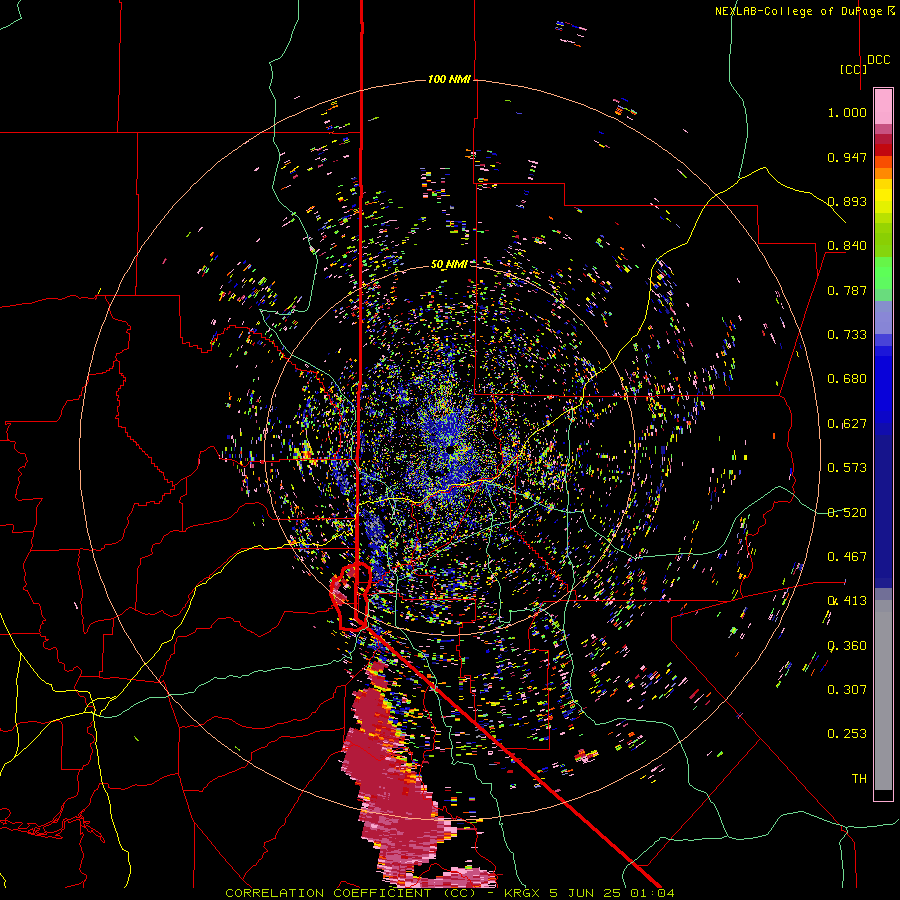The height and width of the screenshot is (900, 900).
Task: Select the 0.947 color scale value
Action: click(847, 157)
